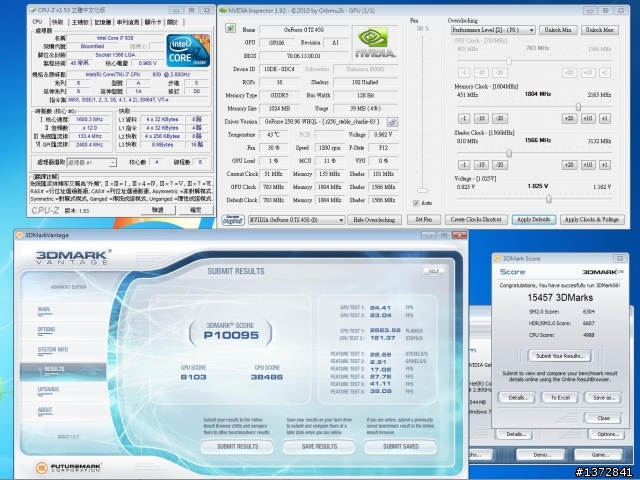The height and width of the screenshot is (480, 640).
Task: Open the second CPU-Z tab (Caches)
Action: coord(58,22)
